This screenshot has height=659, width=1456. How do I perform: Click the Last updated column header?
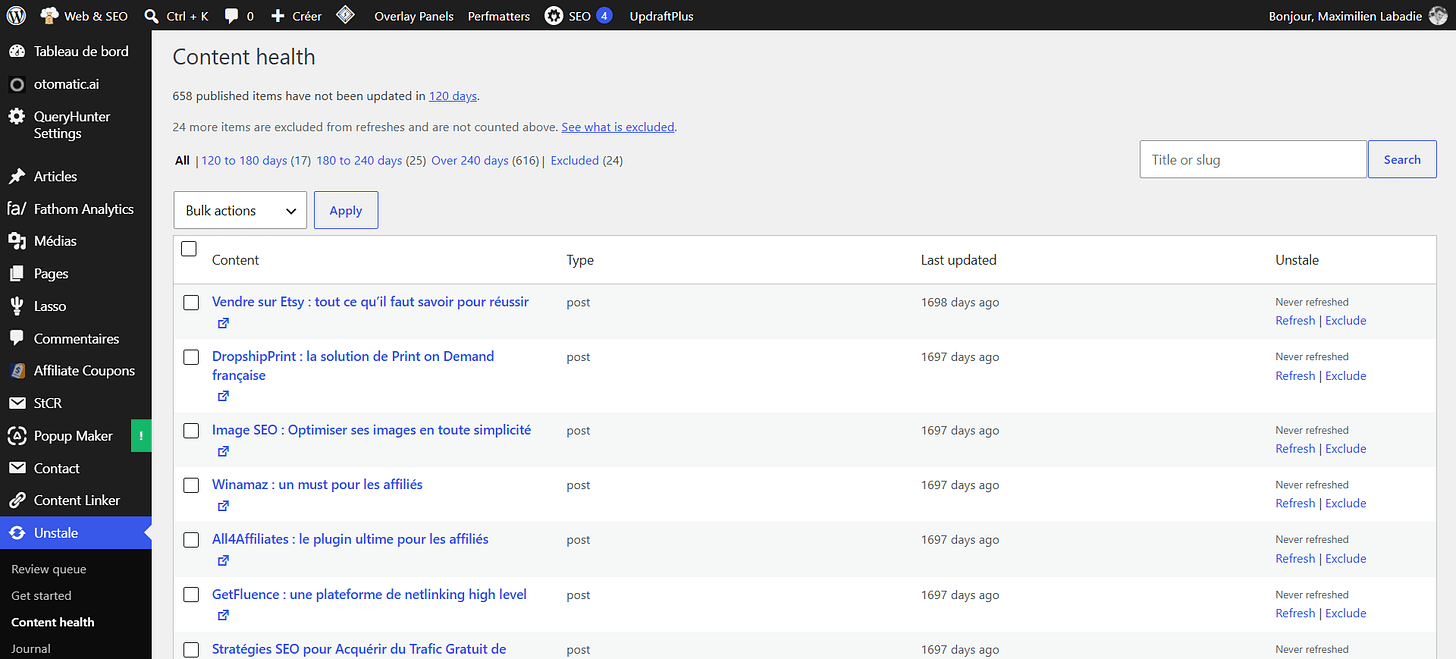pyautogui.click(x=959, y=260)
